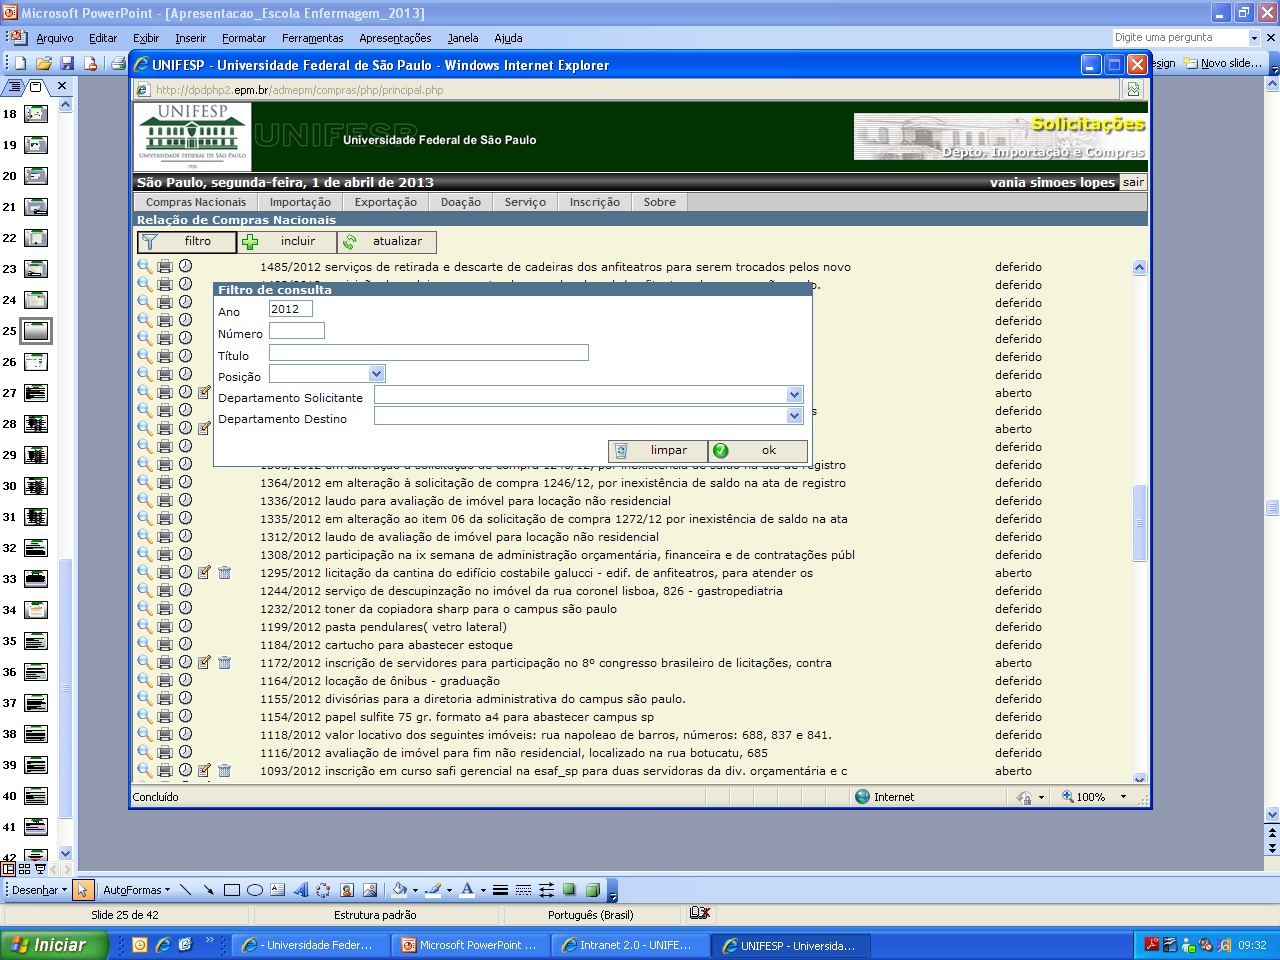Click Save icon in PowerPoint toolbar
The height and width of the screenshot is (960, 1280).
tap(67, 63)
